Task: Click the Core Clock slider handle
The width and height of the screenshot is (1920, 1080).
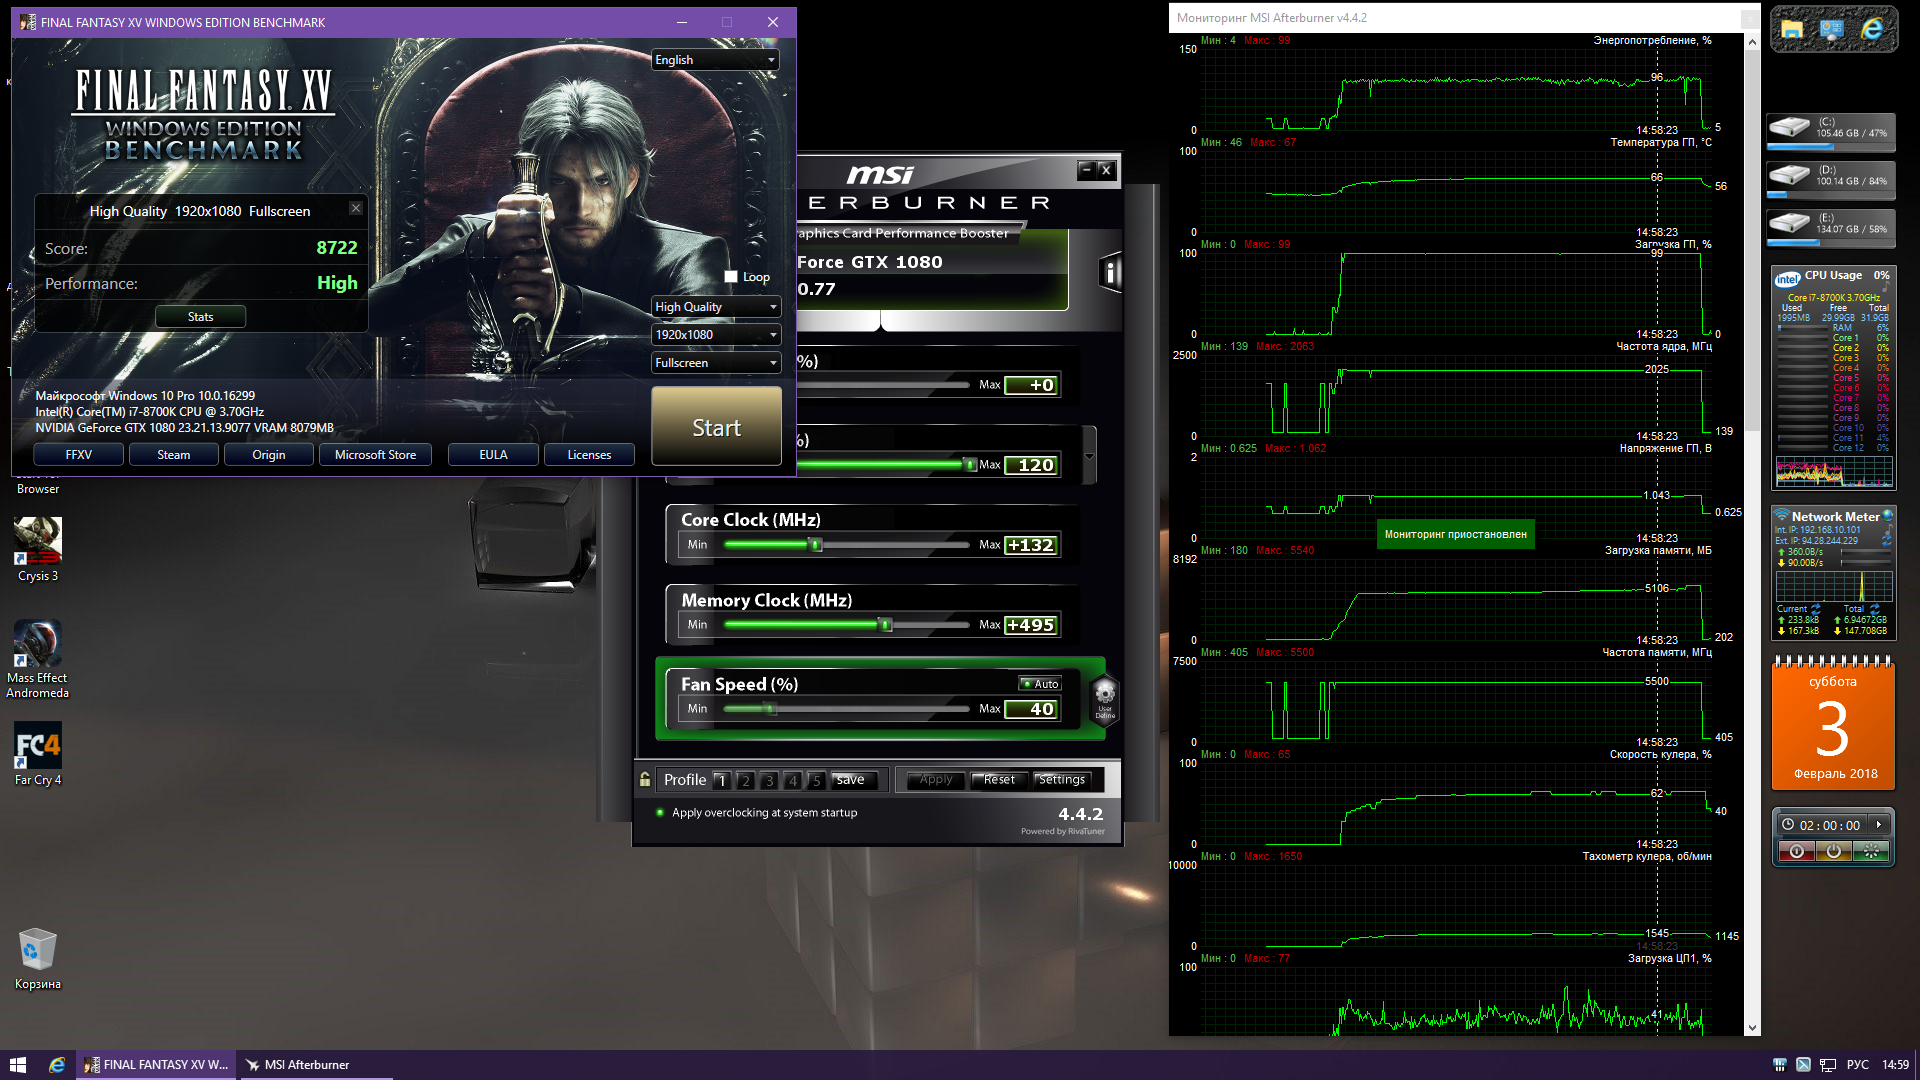Action: pos(816,545)
